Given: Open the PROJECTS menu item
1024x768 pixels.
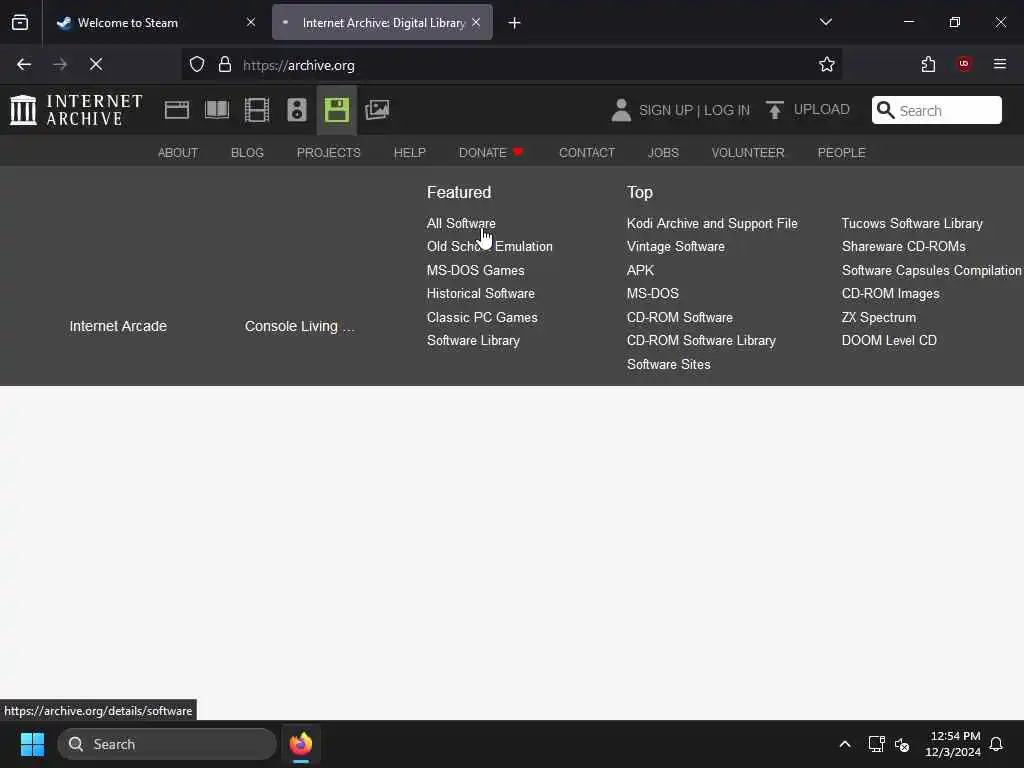Looking at the screenshot, I should (x=328, y=152).
